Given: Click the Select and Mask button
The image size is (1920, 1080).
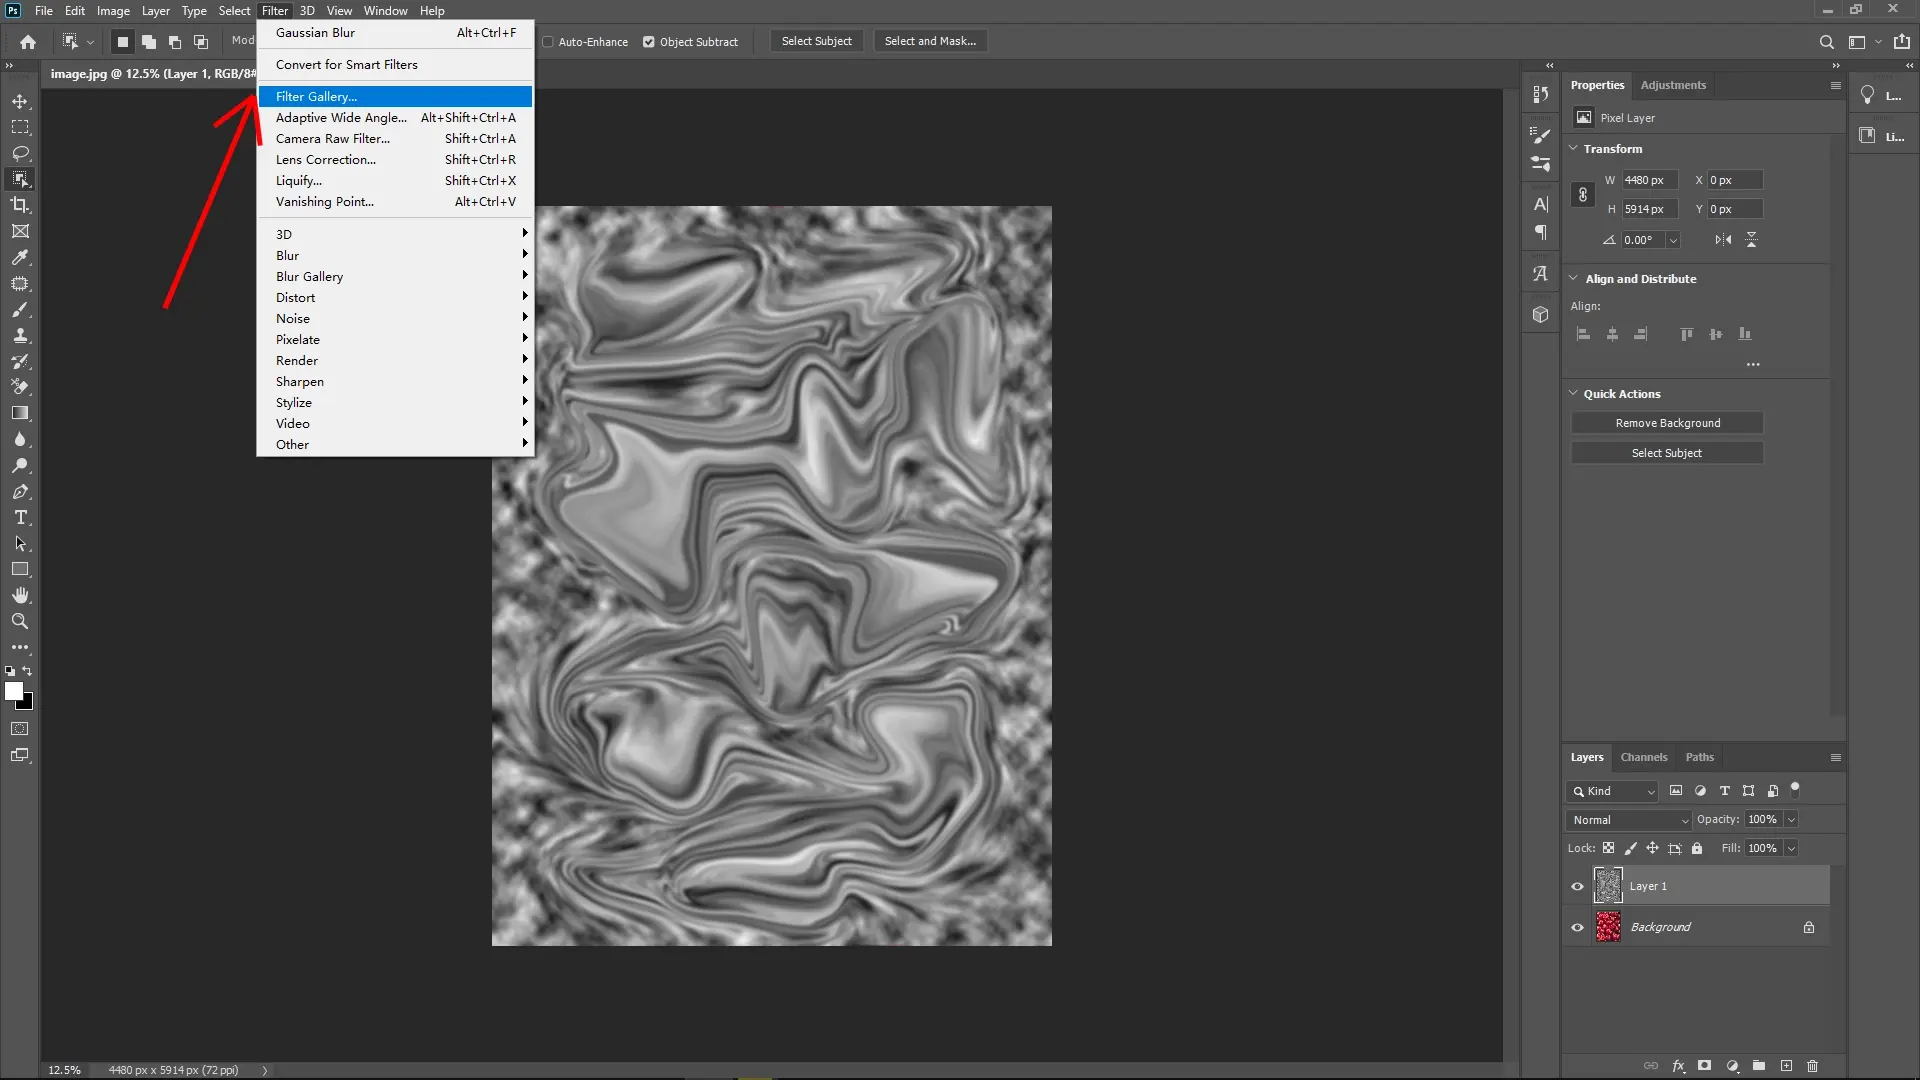Looking at the screenshot, I should coord(929,41).
